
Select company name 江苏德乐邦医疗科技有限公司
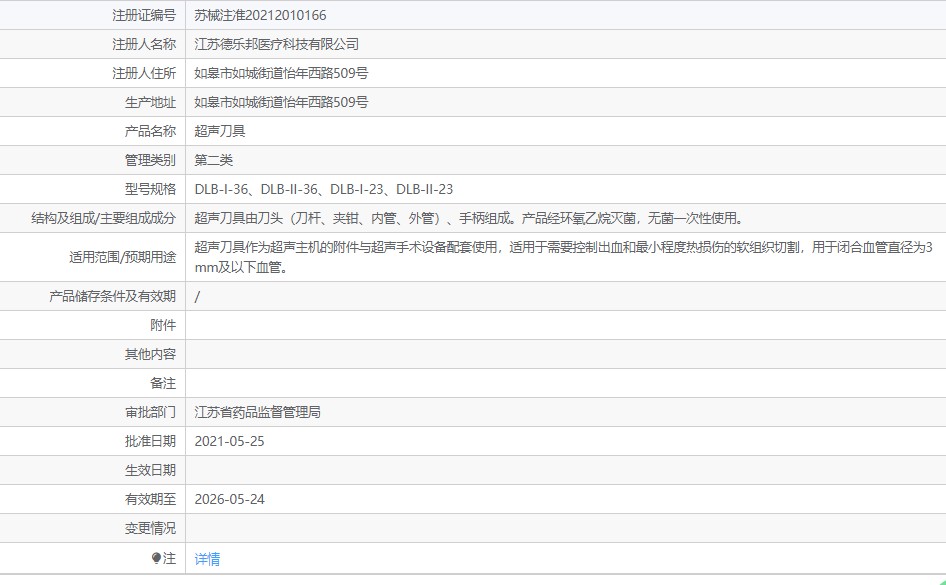(276, 44)
